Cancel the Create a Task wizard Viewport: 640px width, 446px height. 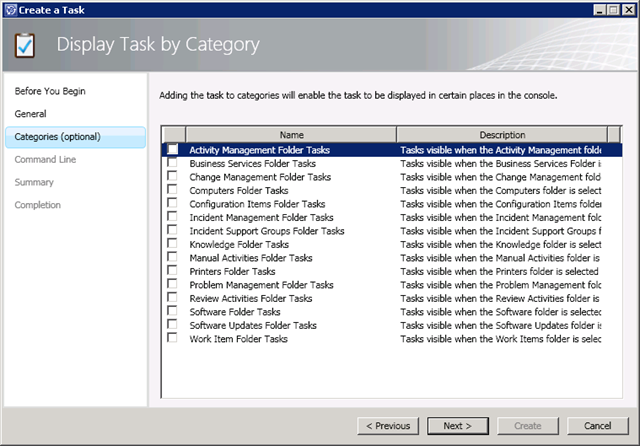597,426
